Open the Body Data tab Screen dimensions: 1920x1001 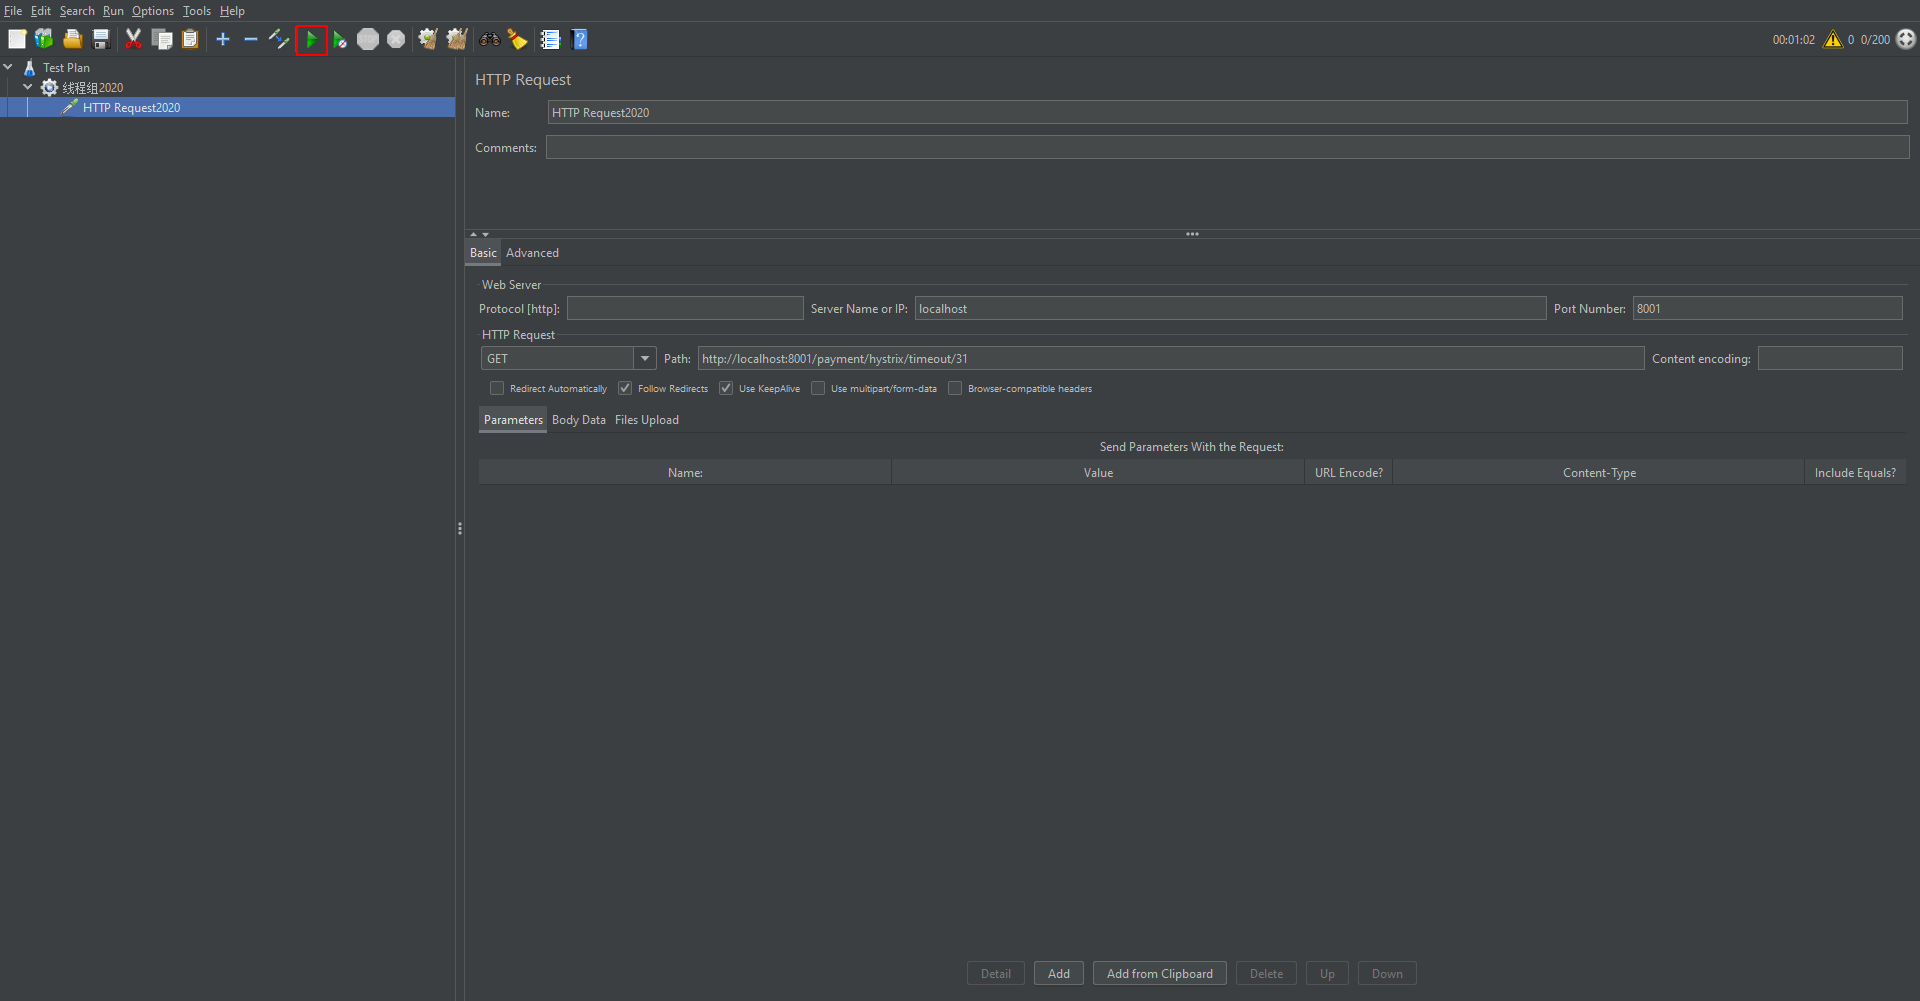coord(579,420)
